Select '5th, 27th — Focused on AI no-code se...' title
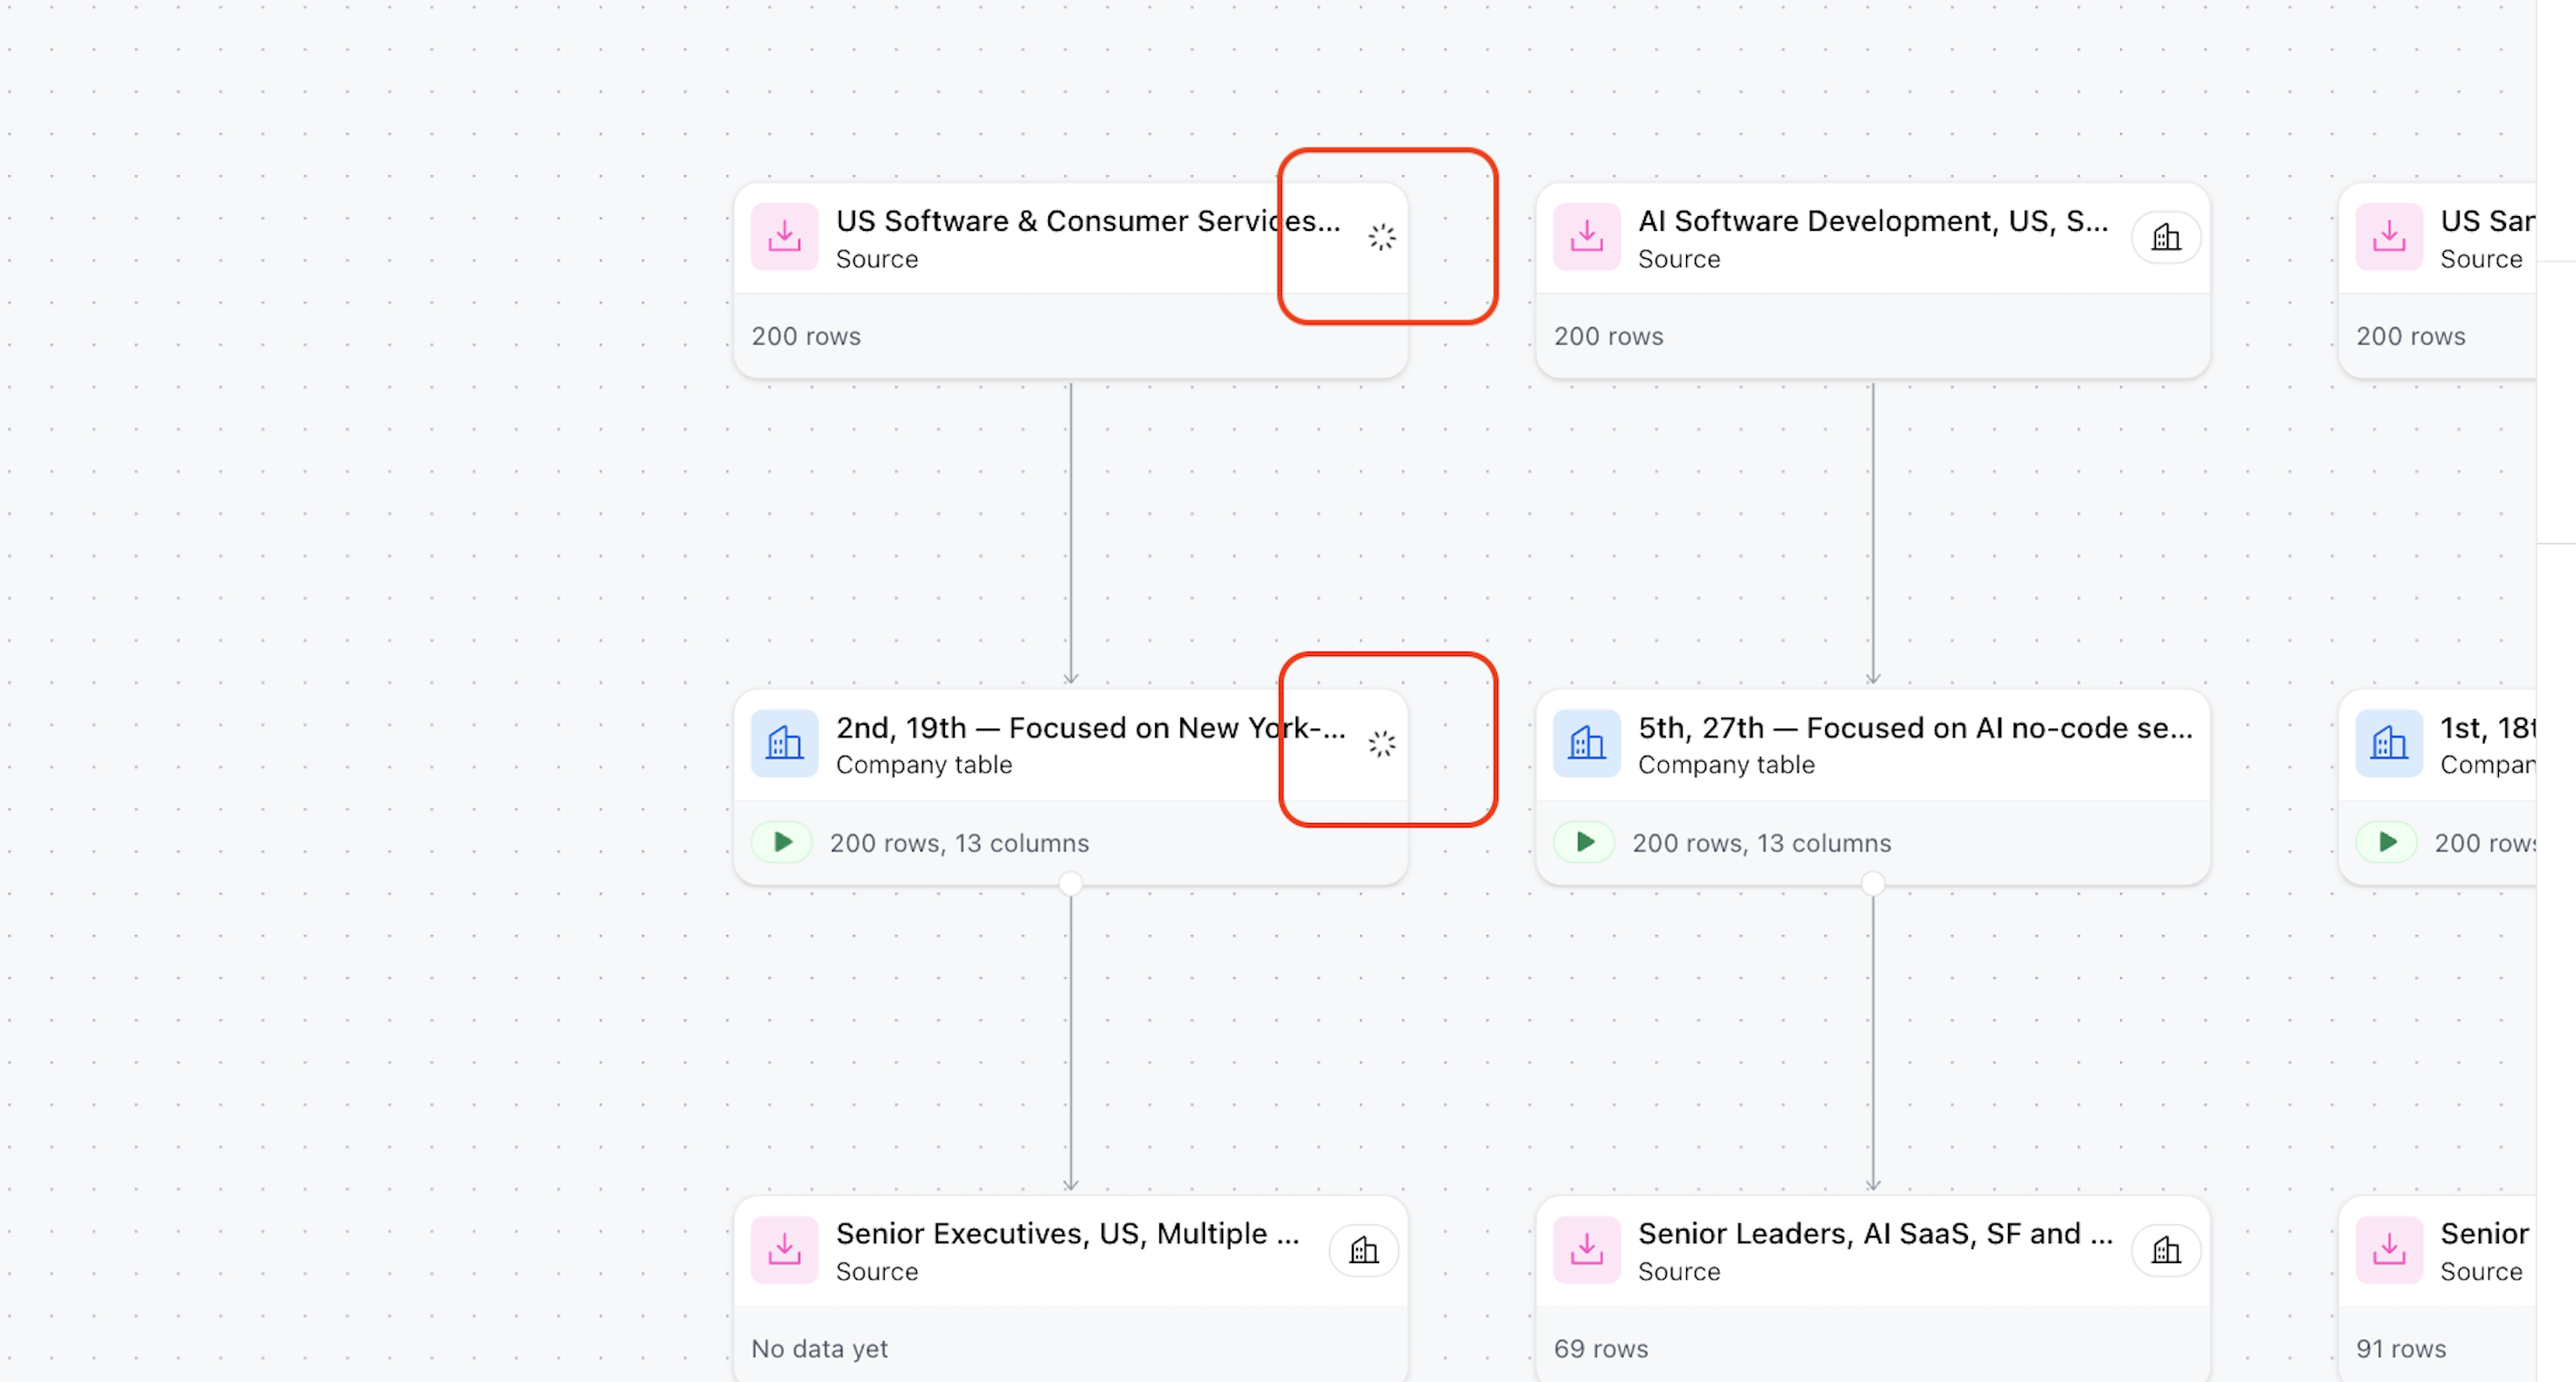2576x1382 pixels. coord(1915,728)
